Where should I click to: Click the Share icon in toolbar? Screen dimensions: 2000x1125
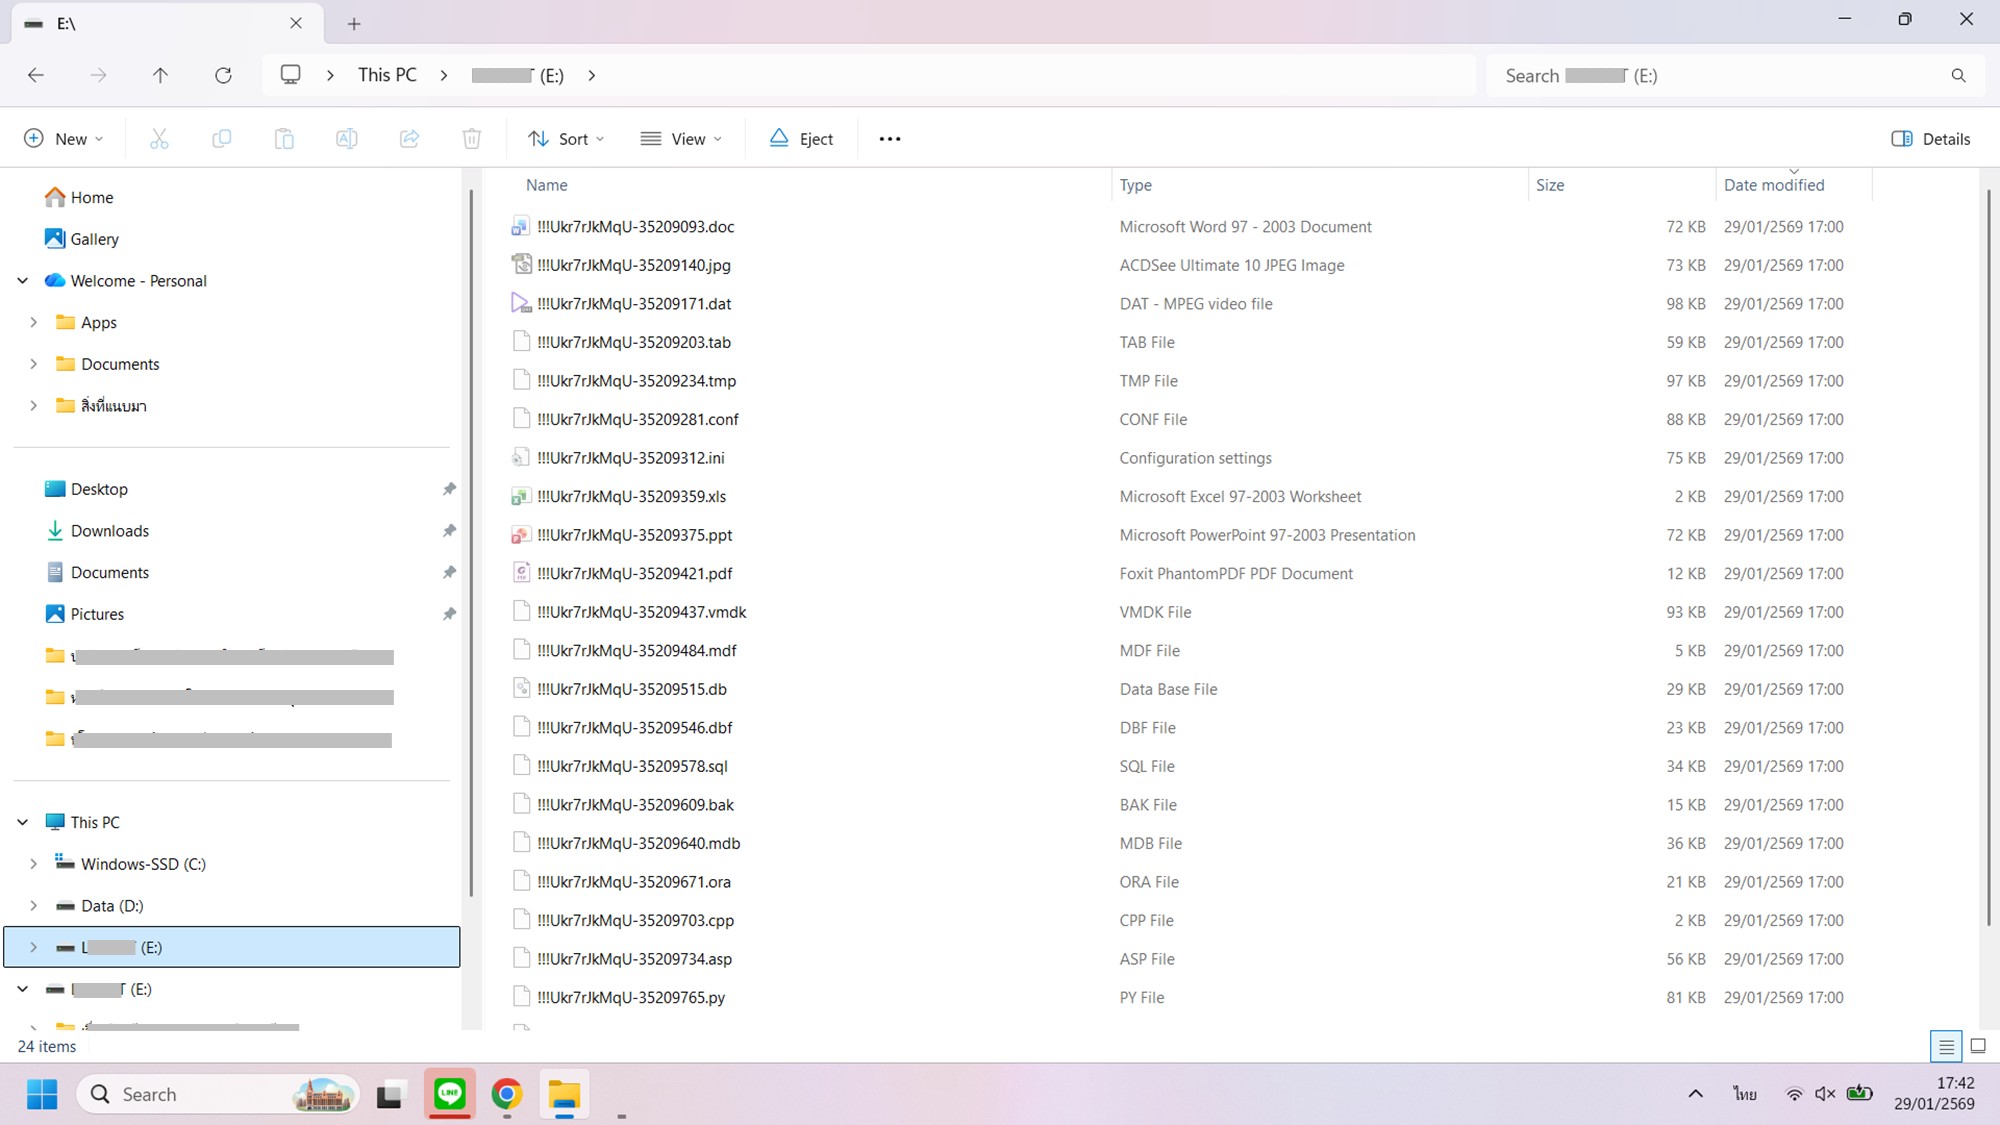(409, 139)
